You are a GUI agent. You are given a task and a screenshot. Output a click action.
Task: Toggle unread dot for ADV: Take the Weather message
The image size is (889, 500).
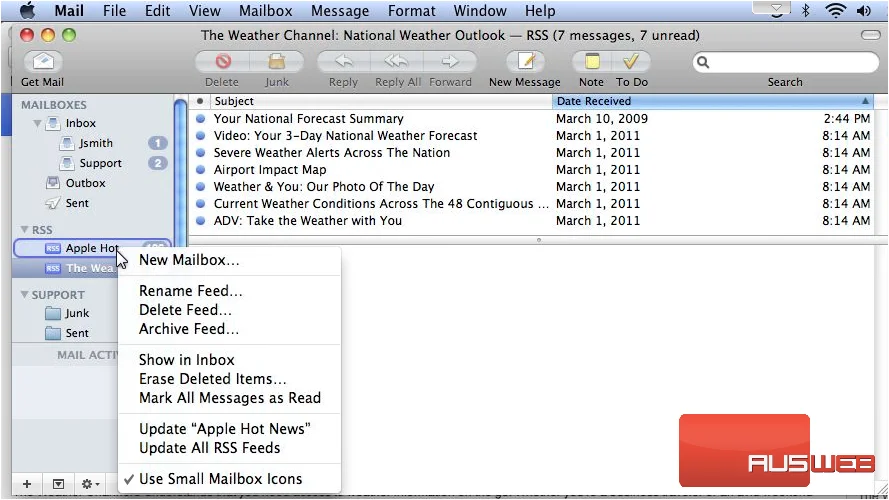200,221
